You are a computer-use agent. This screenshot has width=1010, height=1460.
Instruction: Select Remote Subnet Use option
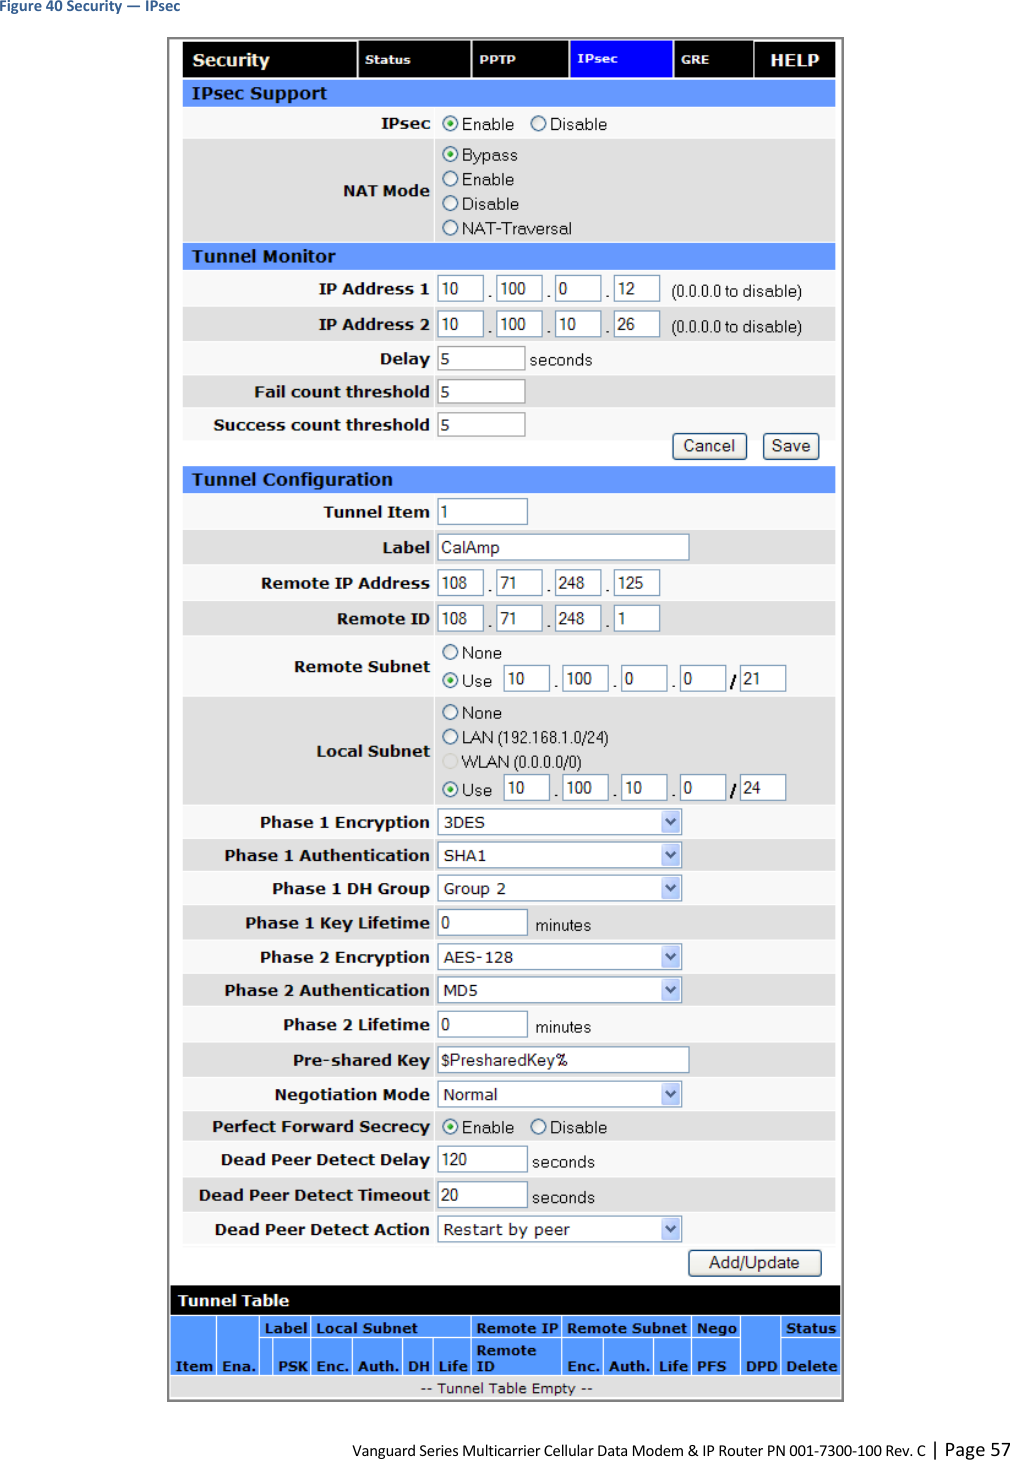click(451, 680)
